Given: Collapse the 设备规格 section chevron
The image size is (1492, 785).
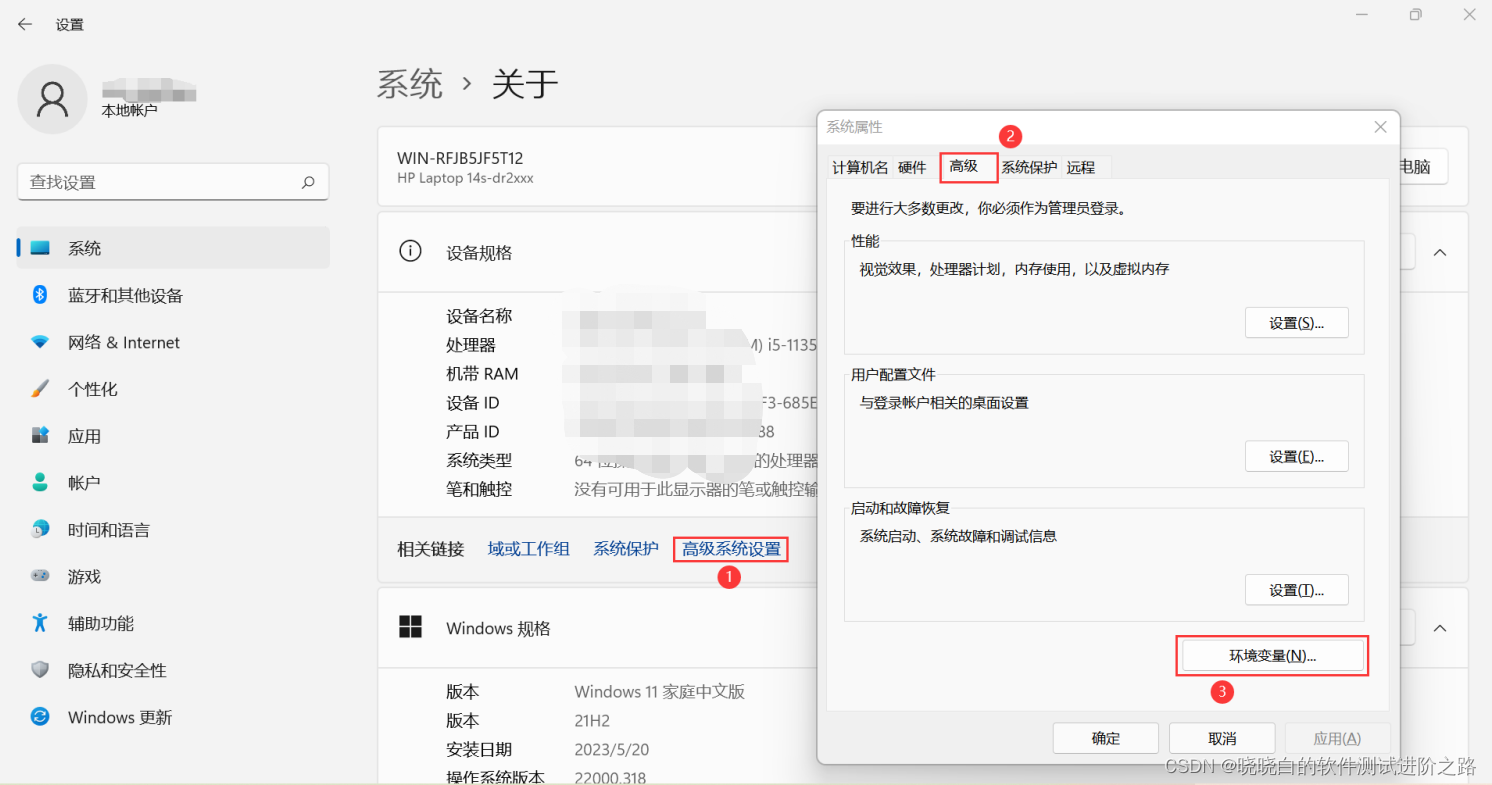Looking at the screenshot, I should tap(1440, 252).
